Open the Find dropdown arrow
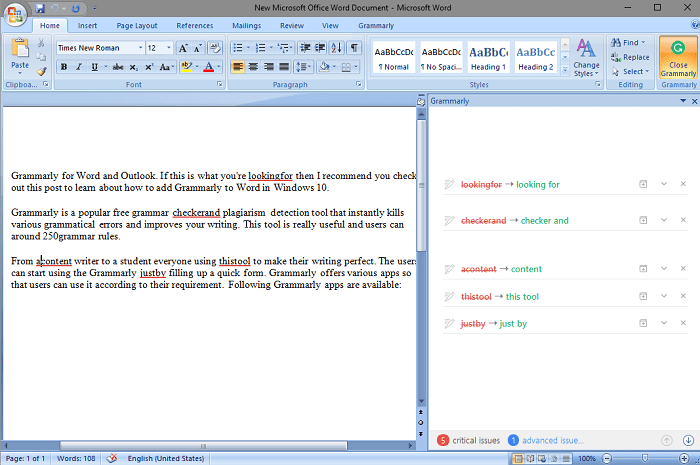This screenshot has height=465, width=700. [643, 42]
